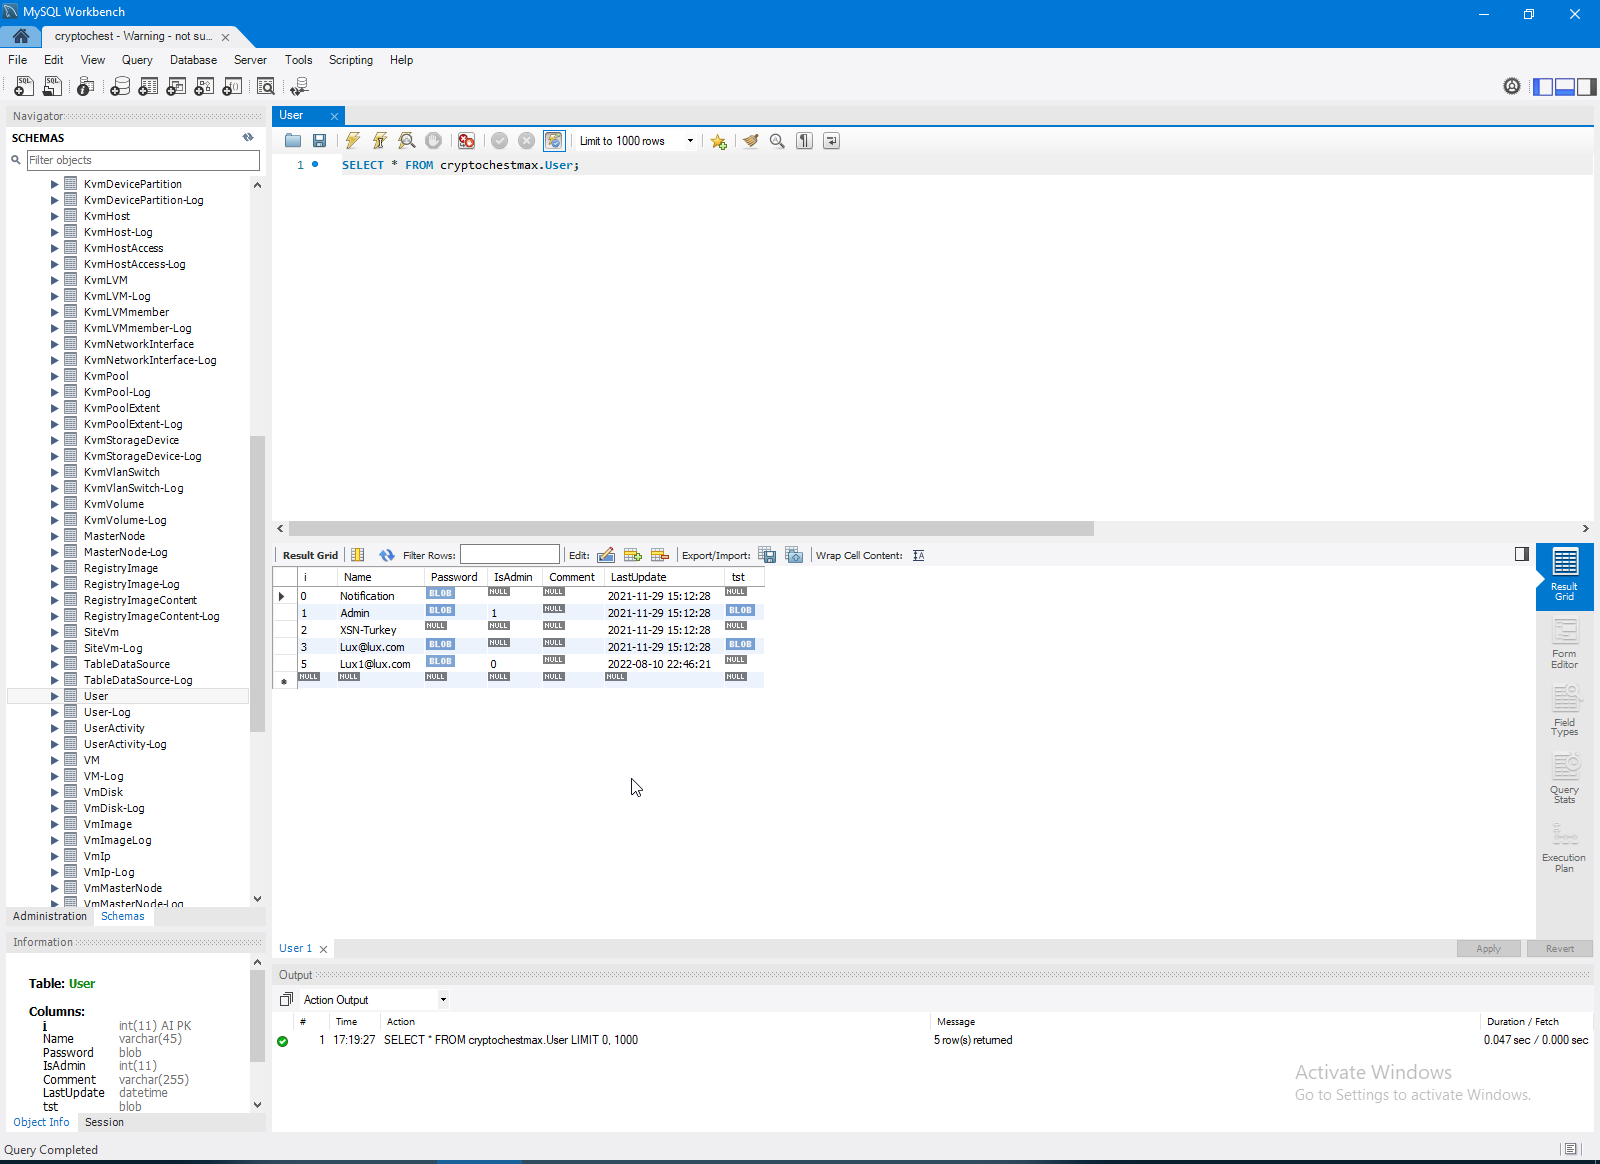Show the Field Types panel
Screen dimensions: 1600x1164
click(x=1565, y=711)
